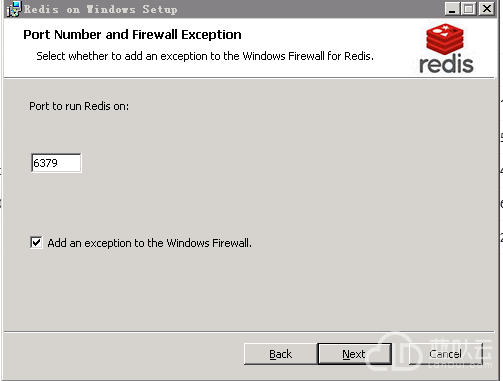Click the 'Add an exception to the Windows Firewall' label
The height and width of the screenshot is (381, 503).
[x=149, y=243]
